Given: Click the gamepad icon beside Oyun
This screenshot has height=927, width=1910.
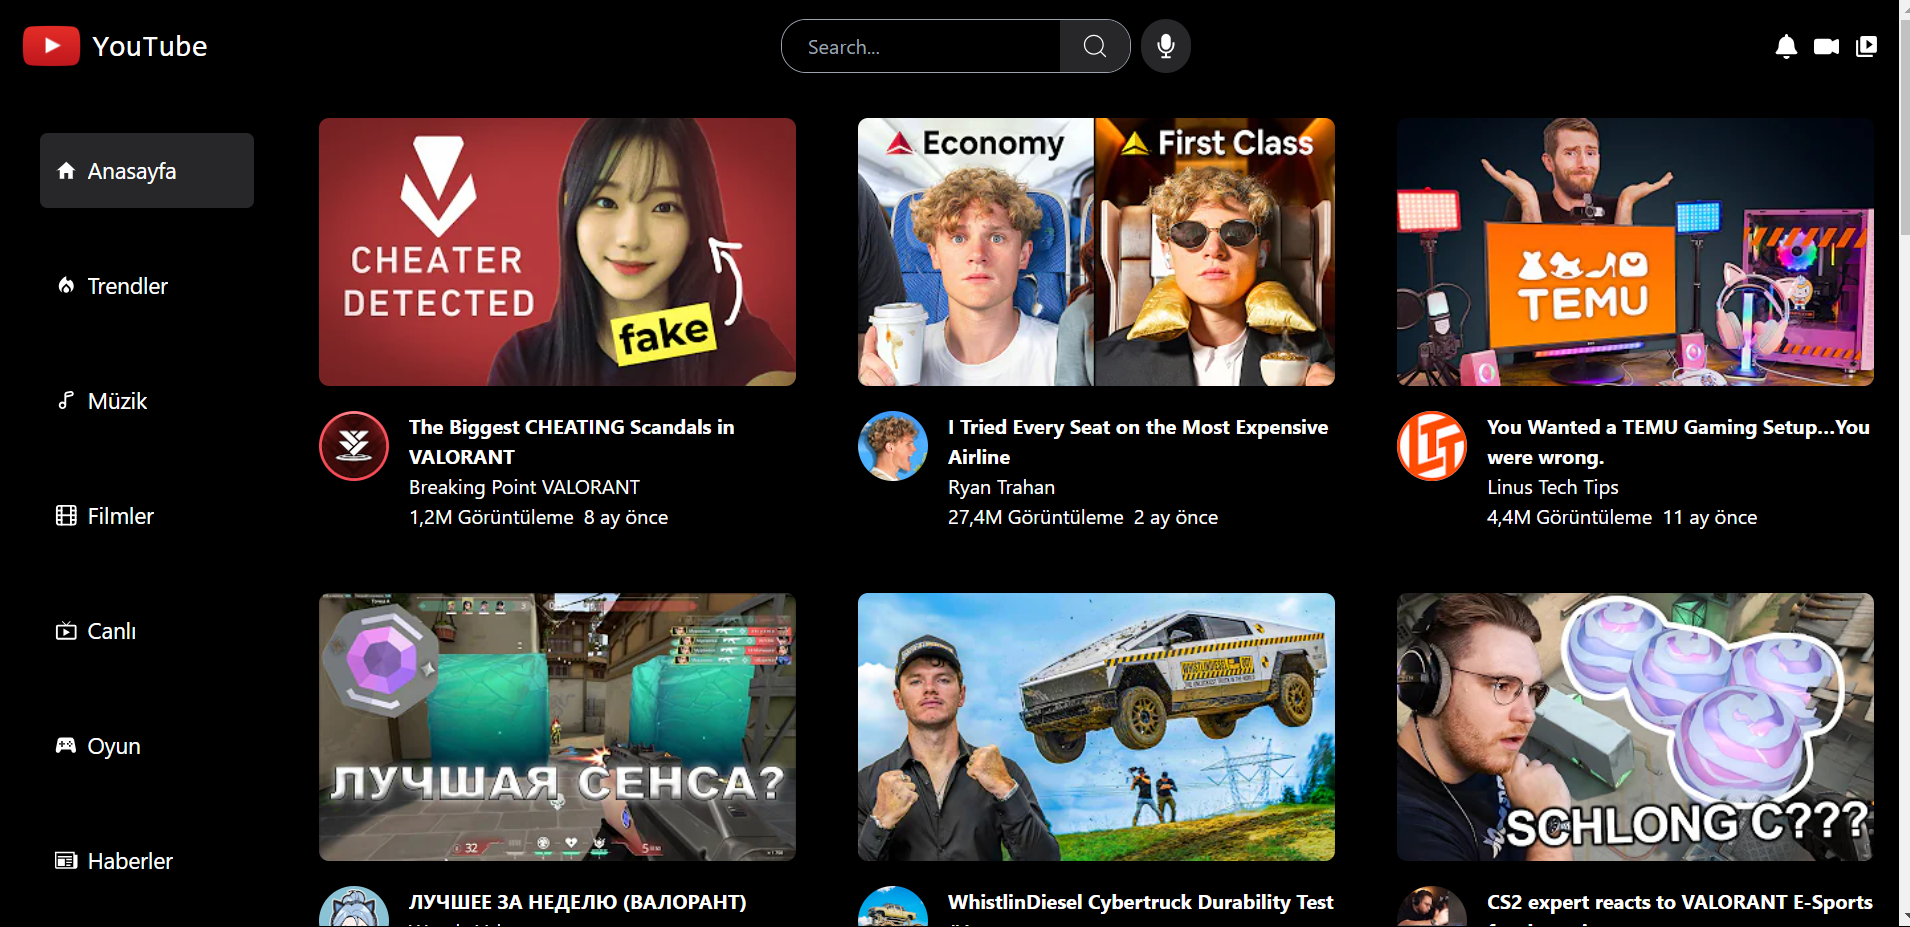Looking at the screenshot, I should [x=66, y=746].
